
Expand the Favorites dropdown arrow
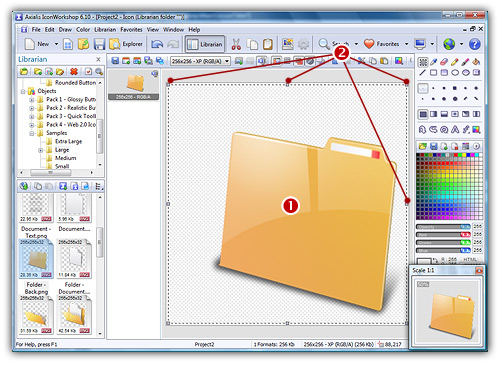(406, 44)
